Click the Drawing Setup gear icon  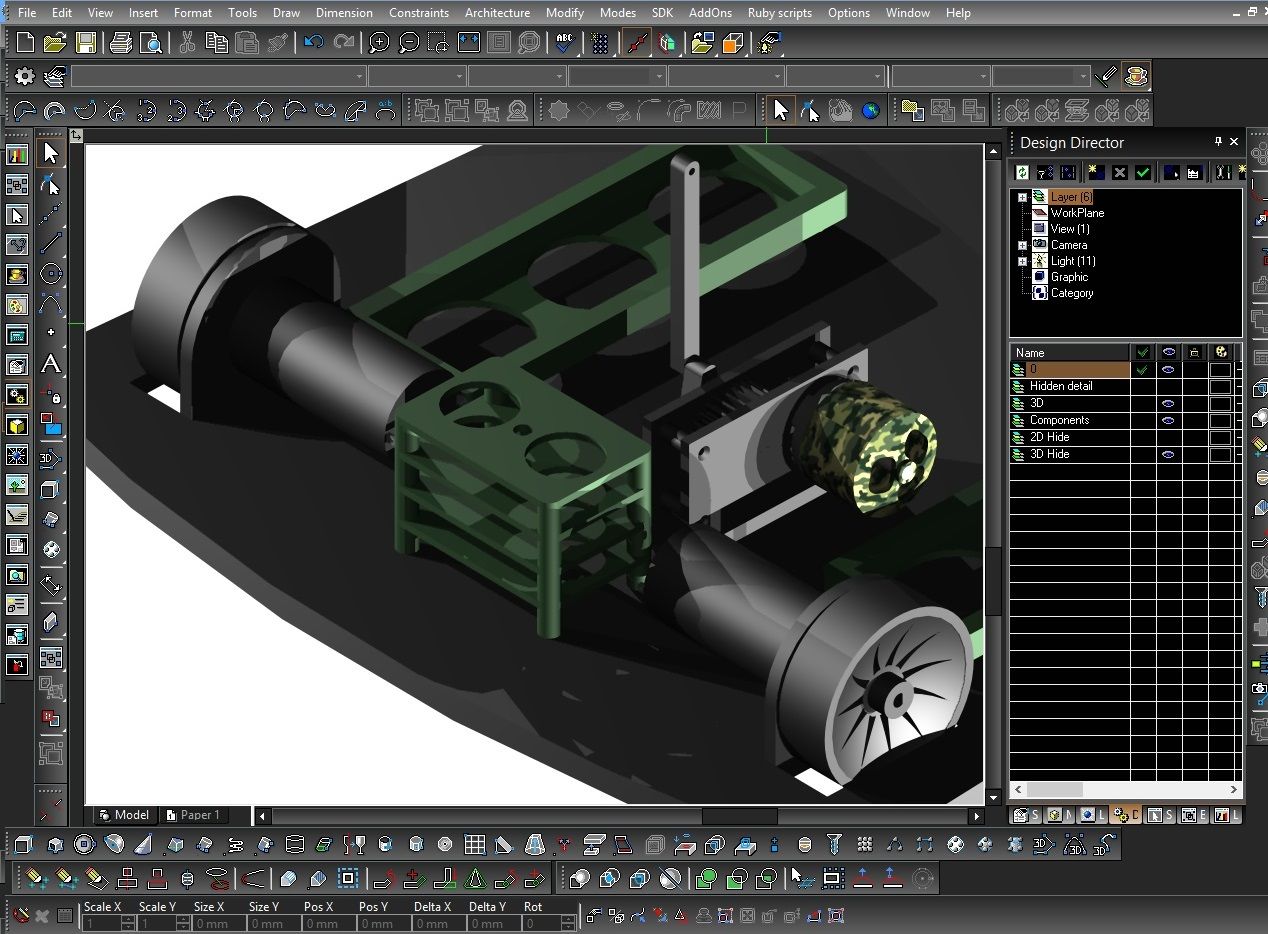pyautogui.click(x=25, y=76)
